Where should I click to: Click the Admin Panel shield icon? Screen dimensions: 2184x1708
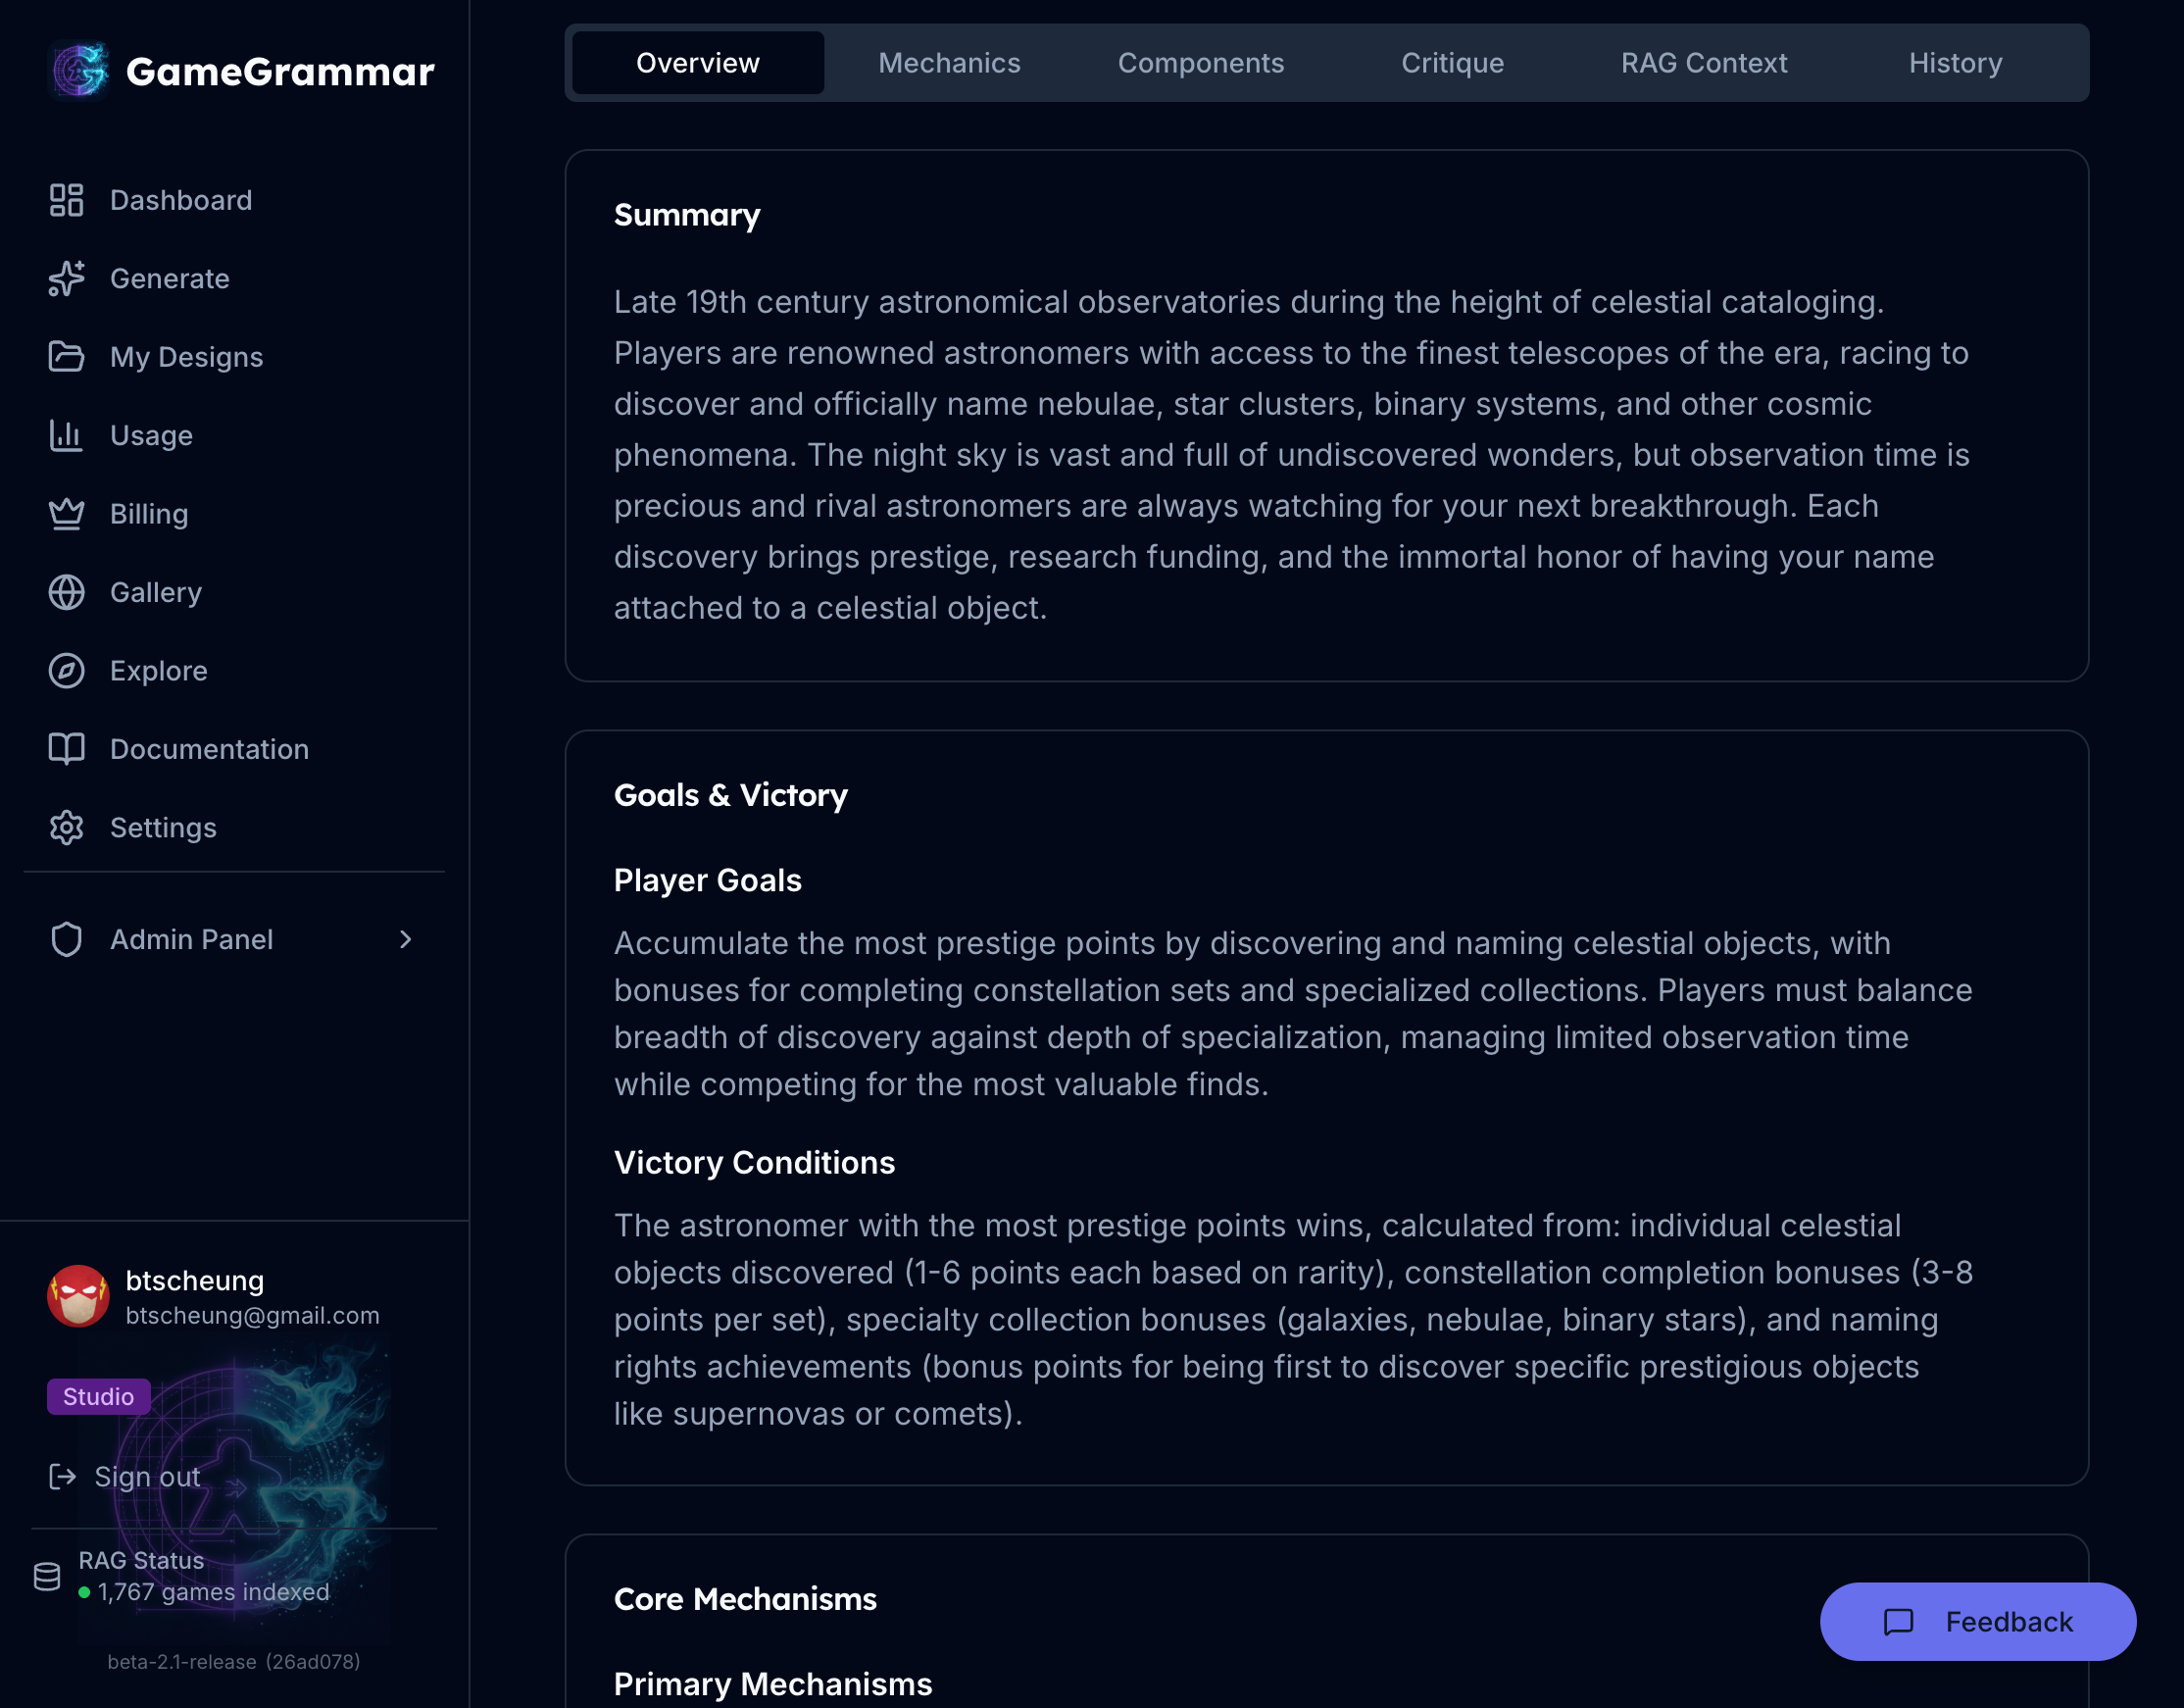[x=66, y=939]
